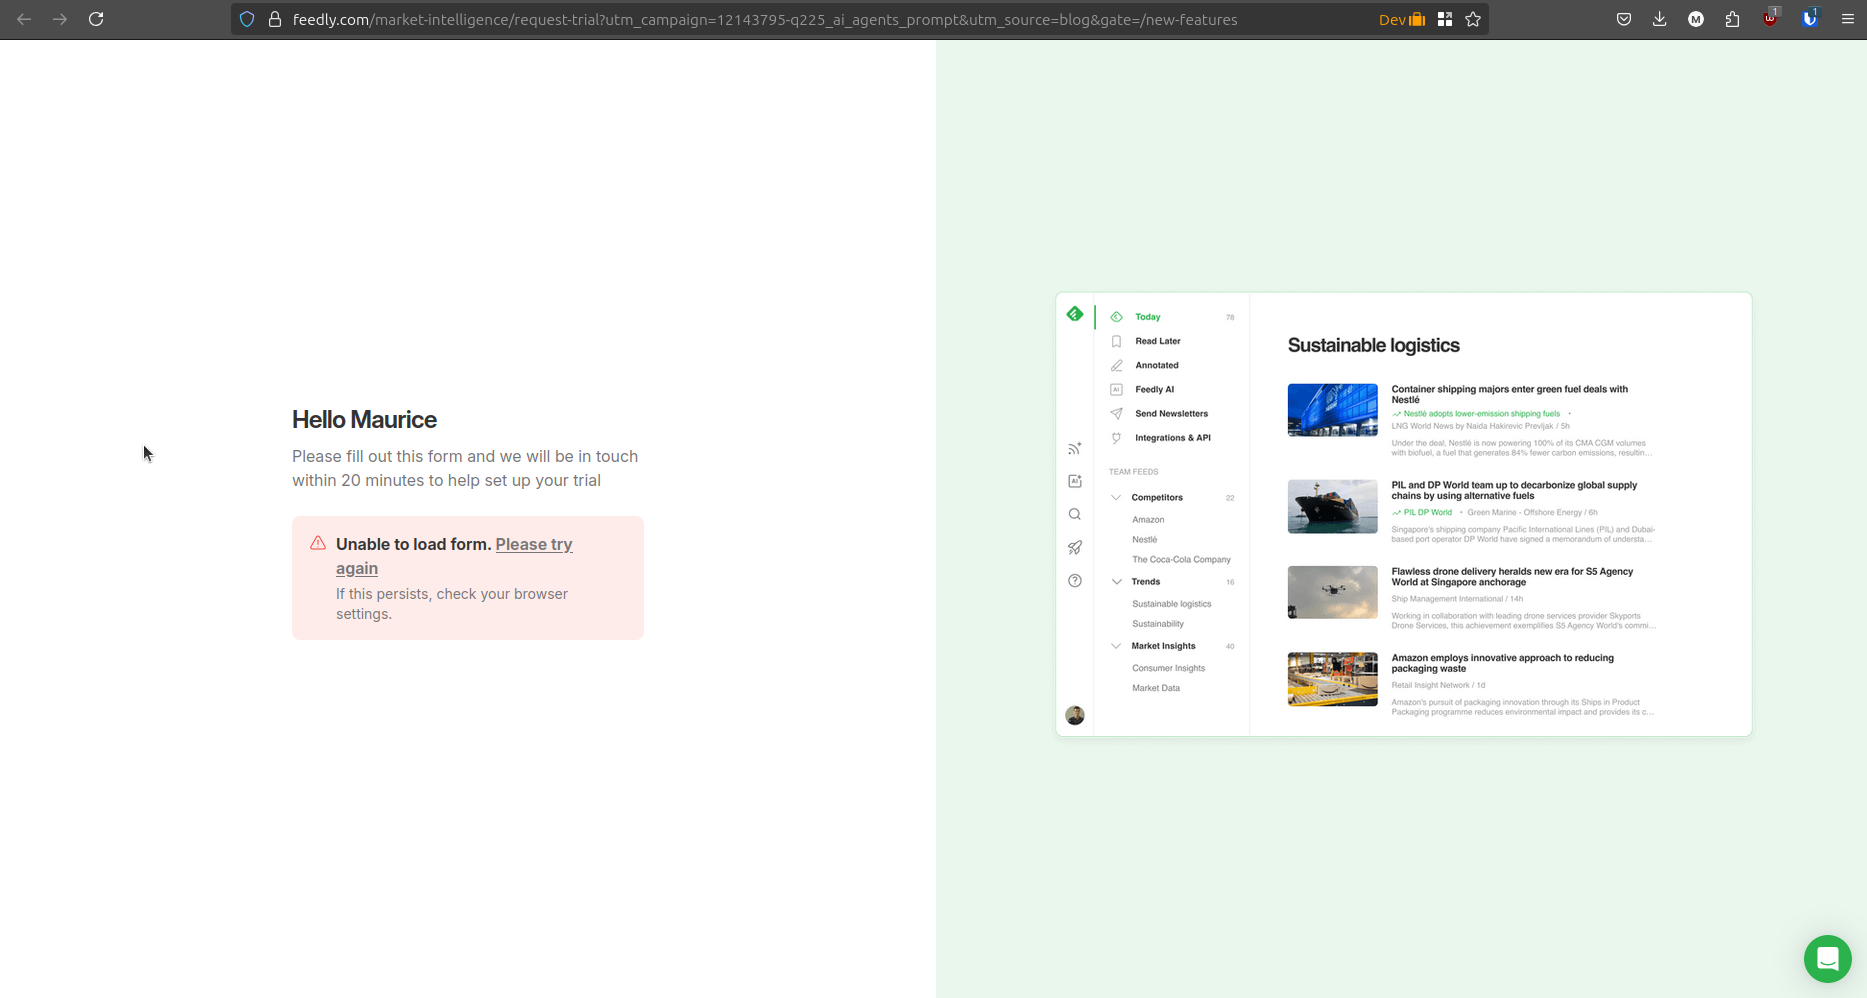The height and width of the screenshot is (998, 1867).
Task: Save page to Pocket icon
Action: tap(1623, 19)
